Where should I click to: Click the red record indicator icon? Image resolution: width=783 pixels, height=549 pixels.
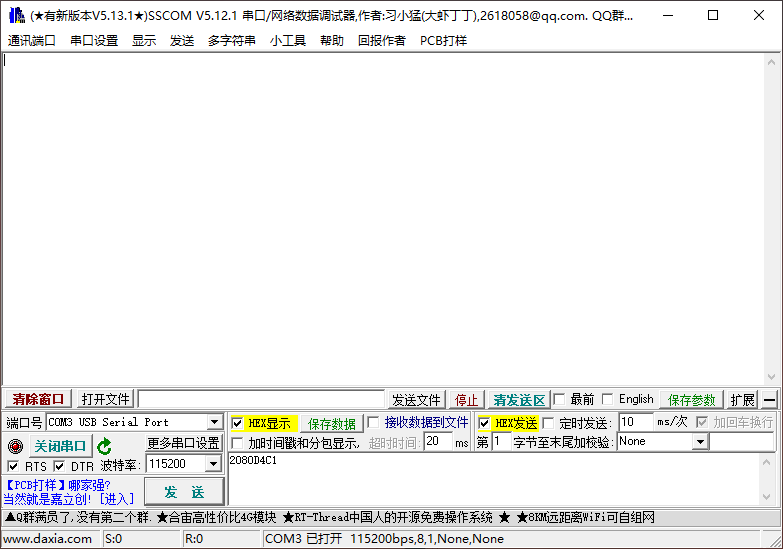[15, 446]
